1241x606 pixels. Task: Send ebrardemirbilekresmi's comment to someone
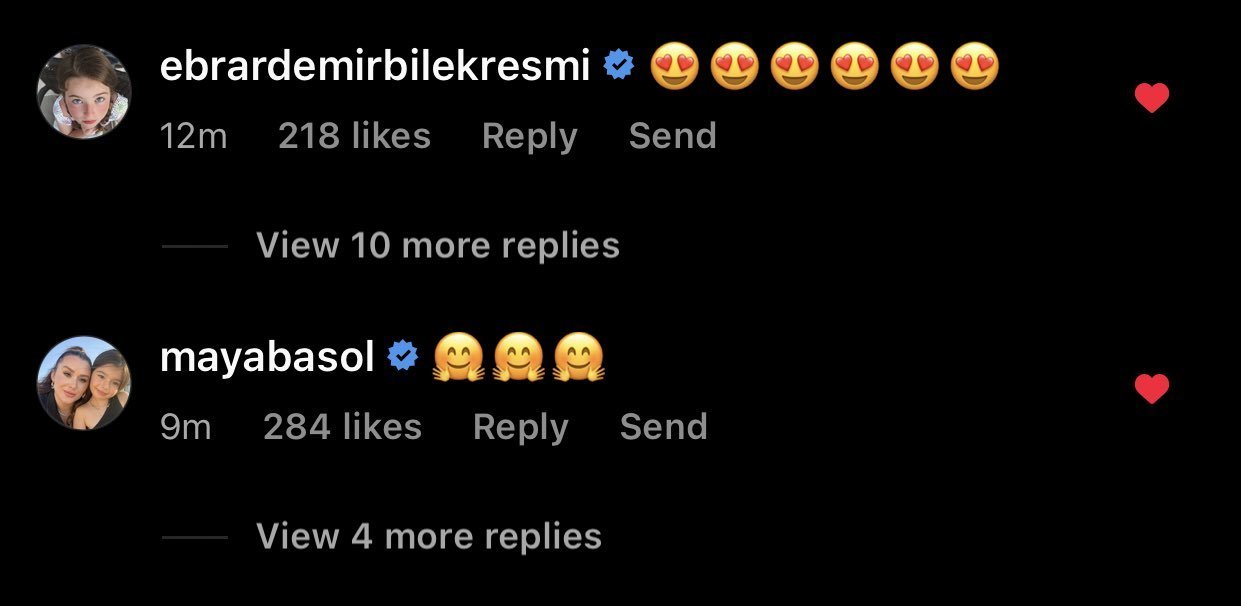[672, 137]
